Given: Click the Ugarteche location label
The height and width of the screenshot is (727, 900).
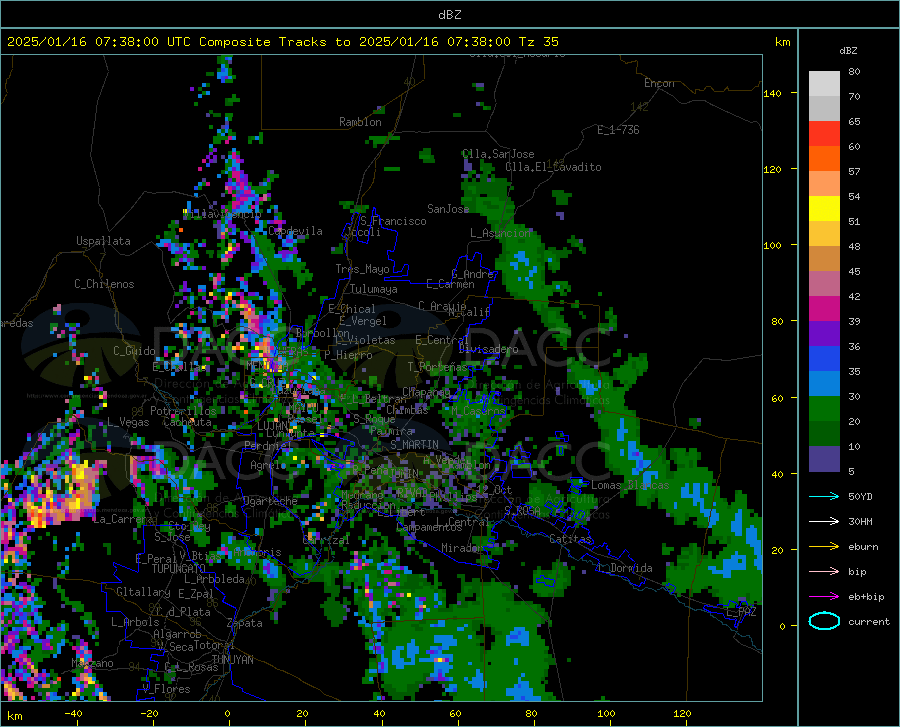Looking at the screenshot, I should coord(270,501).
